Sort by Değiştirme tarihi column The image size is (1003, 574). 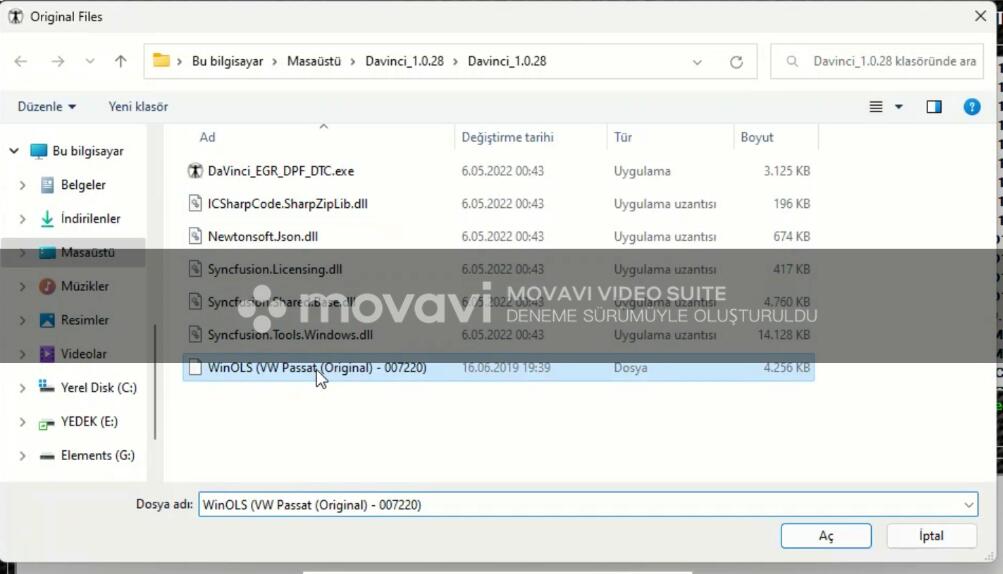pos(507,138)
